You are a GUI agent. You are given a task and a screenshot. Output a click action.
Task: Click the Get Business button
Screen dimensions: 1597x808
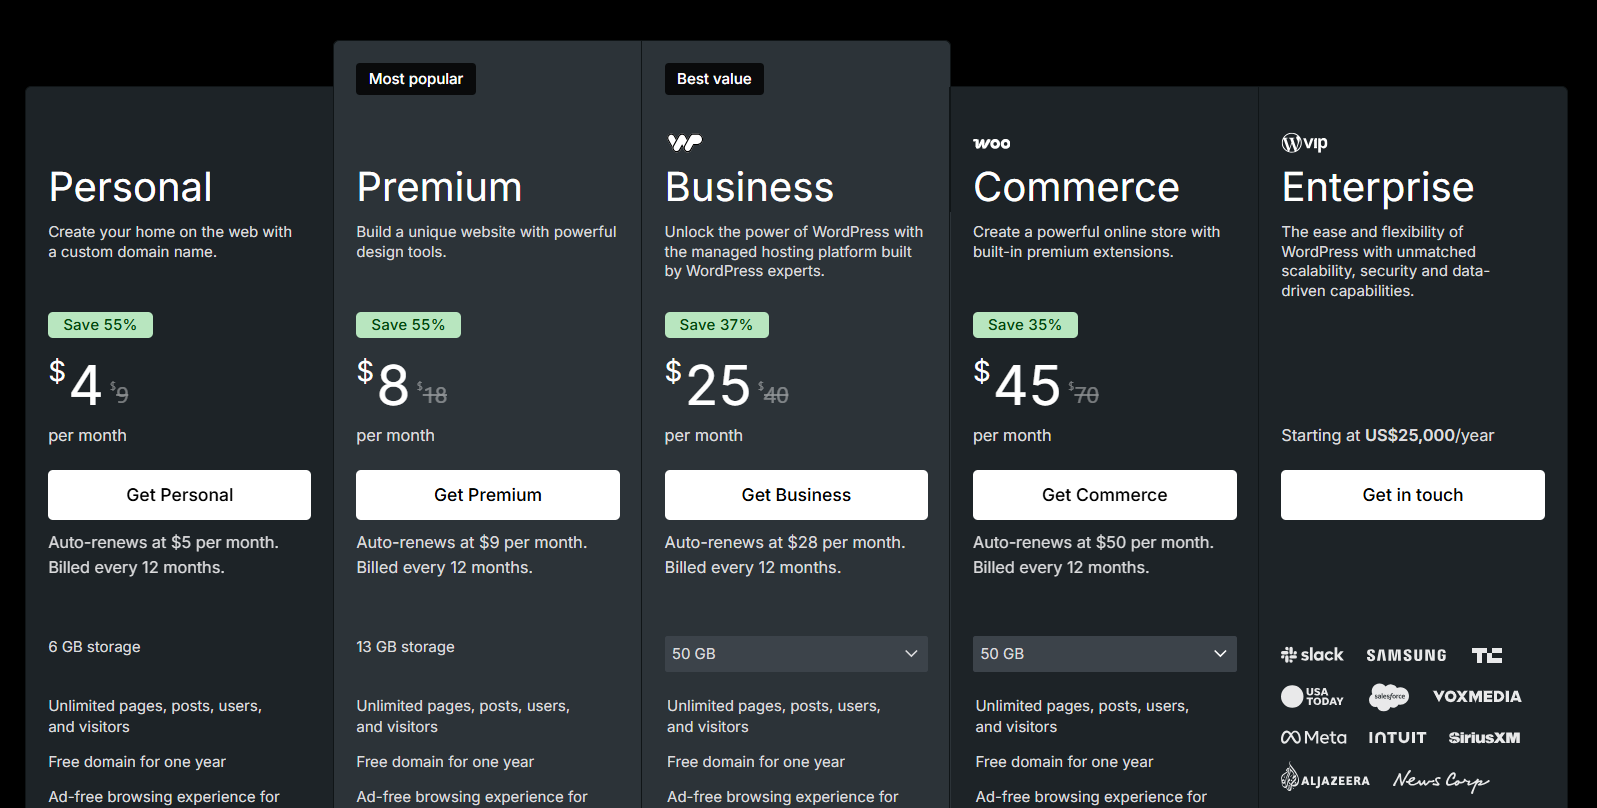tap(796, 495)
